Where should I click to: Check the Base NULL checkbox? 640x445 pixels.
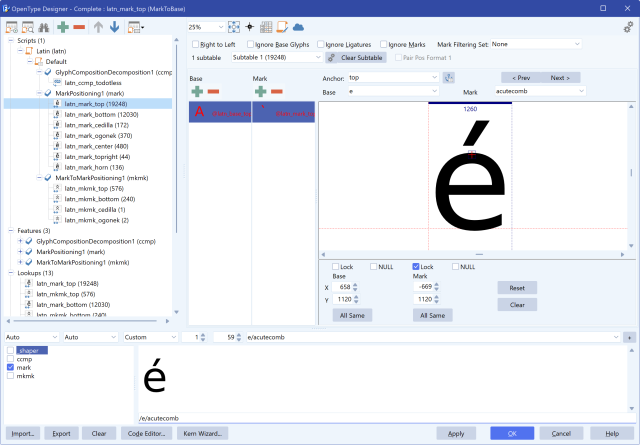tap(373, 267)
